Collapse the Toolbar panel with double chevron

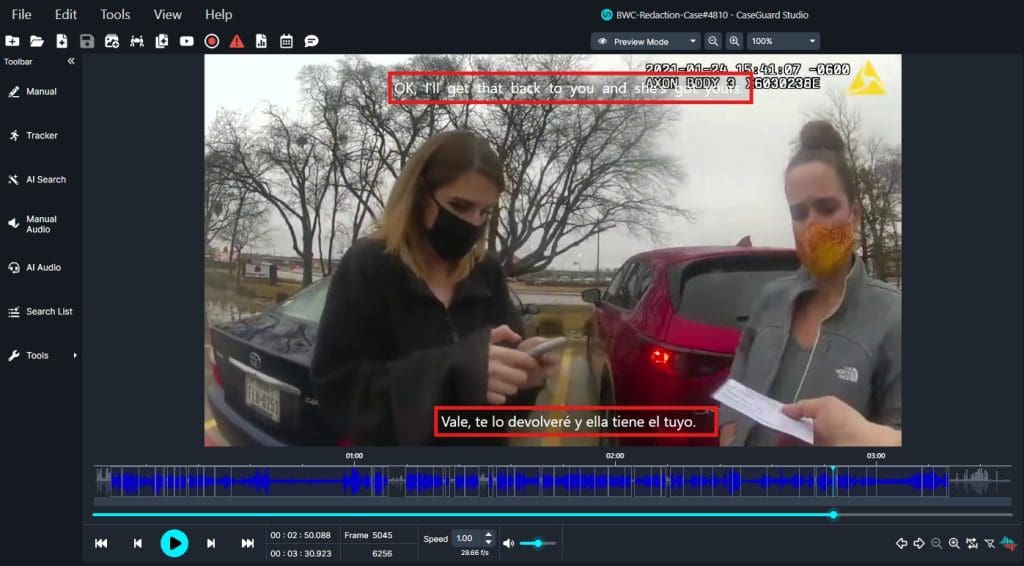click(71, 62)
